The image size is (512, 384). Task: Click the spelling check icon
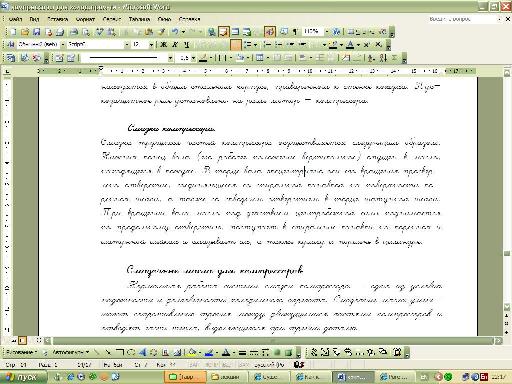99,32
